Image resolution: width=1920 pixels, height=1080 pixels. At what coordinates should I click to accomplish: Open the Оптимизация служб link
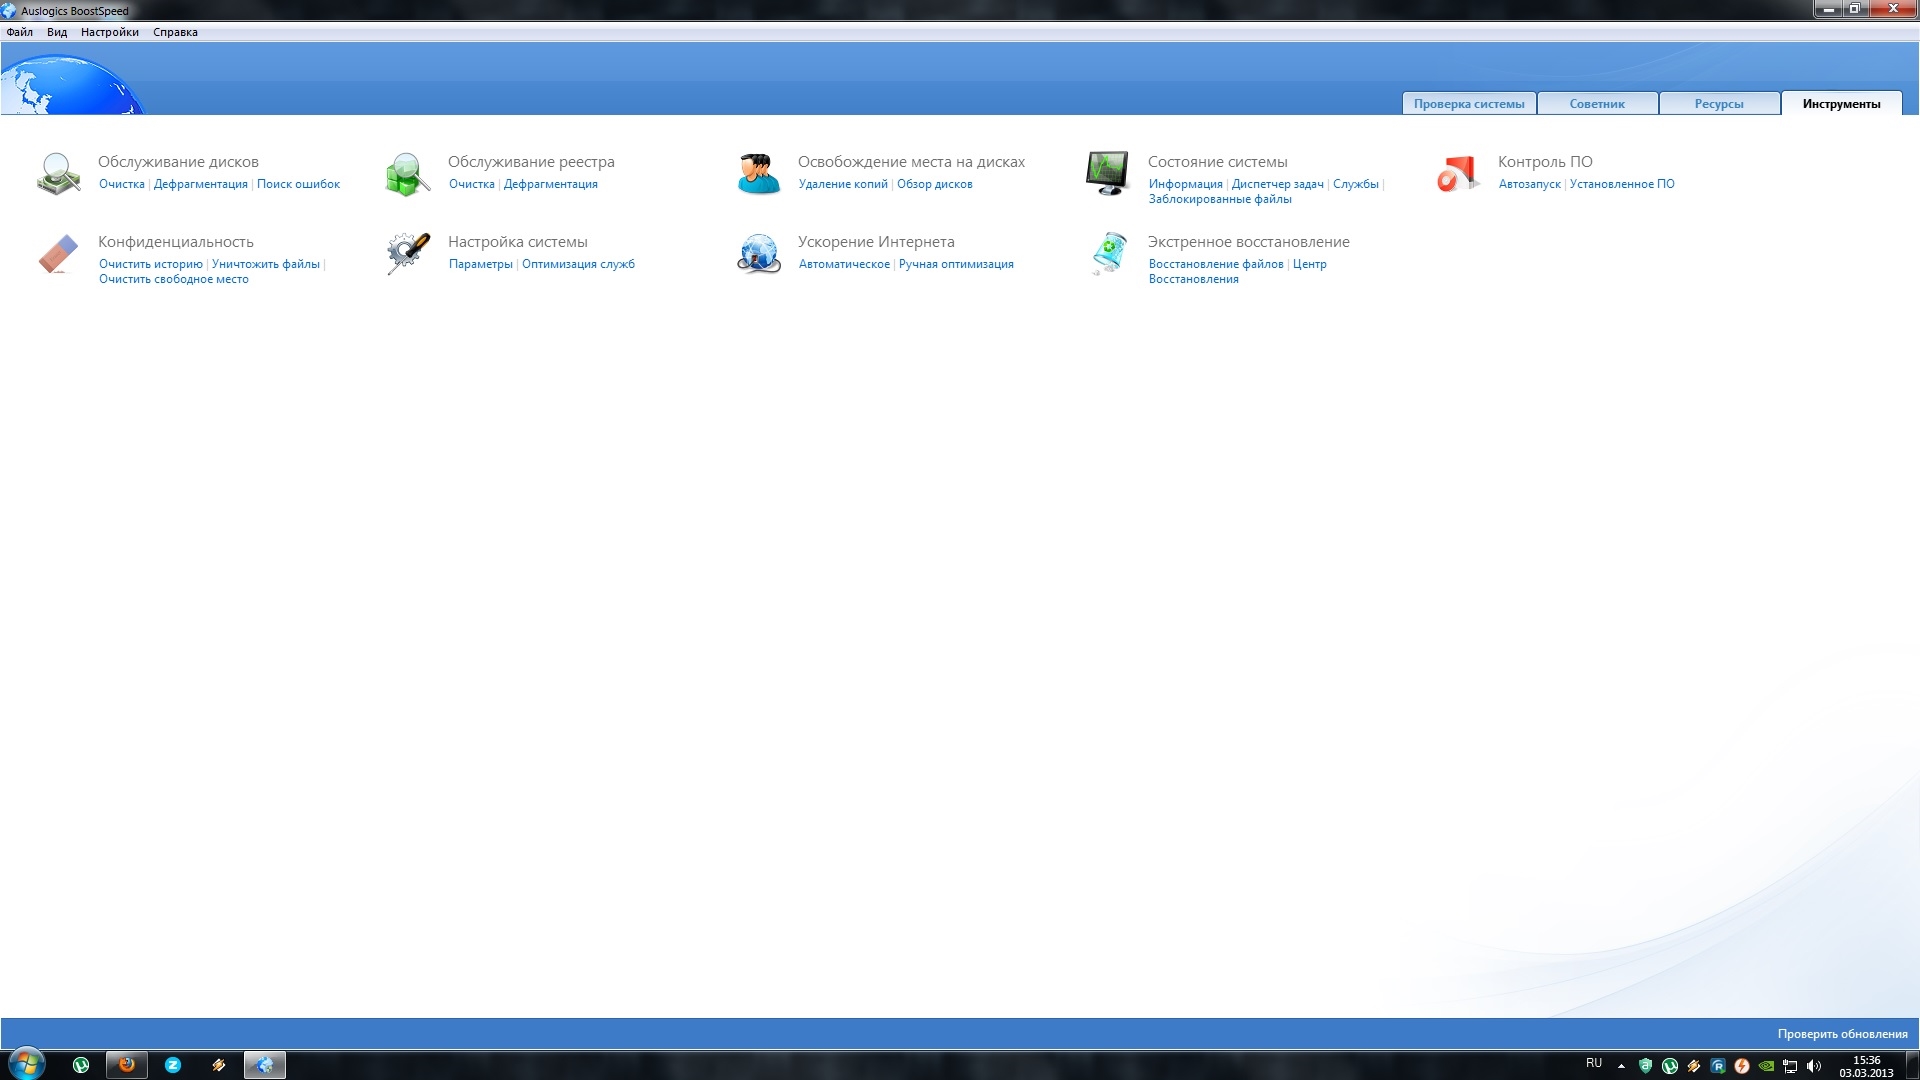pos(578,264)
